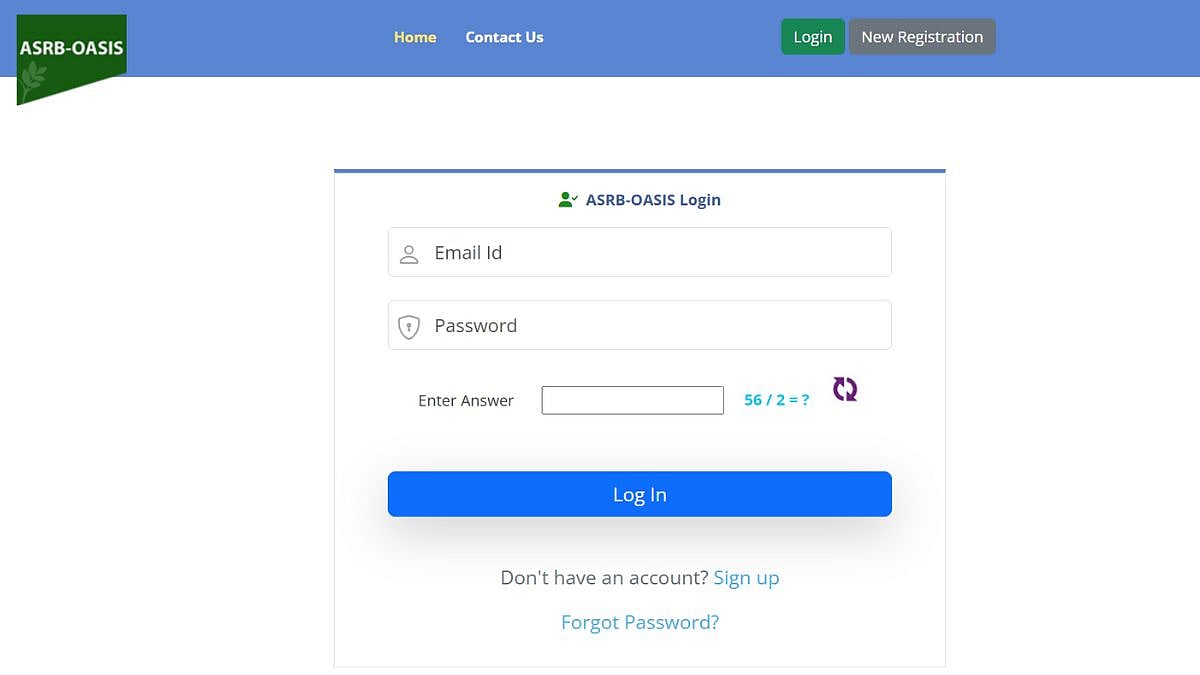Select the person icon in Email Id field
The width and height of the screenshot is (1200, 675).
coord(408,252)
